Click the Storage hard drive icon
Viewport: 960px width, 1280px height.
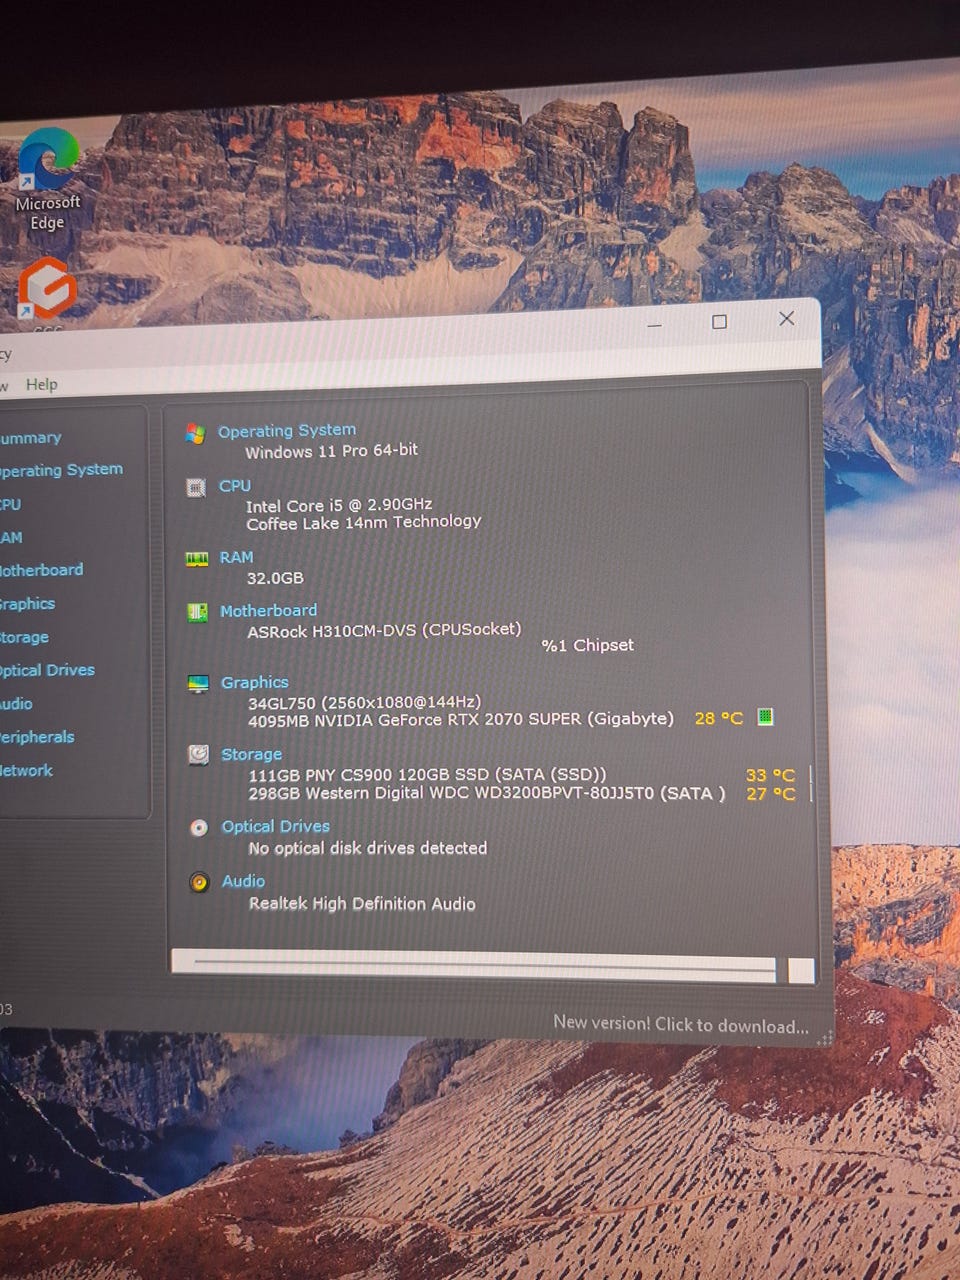199,755
